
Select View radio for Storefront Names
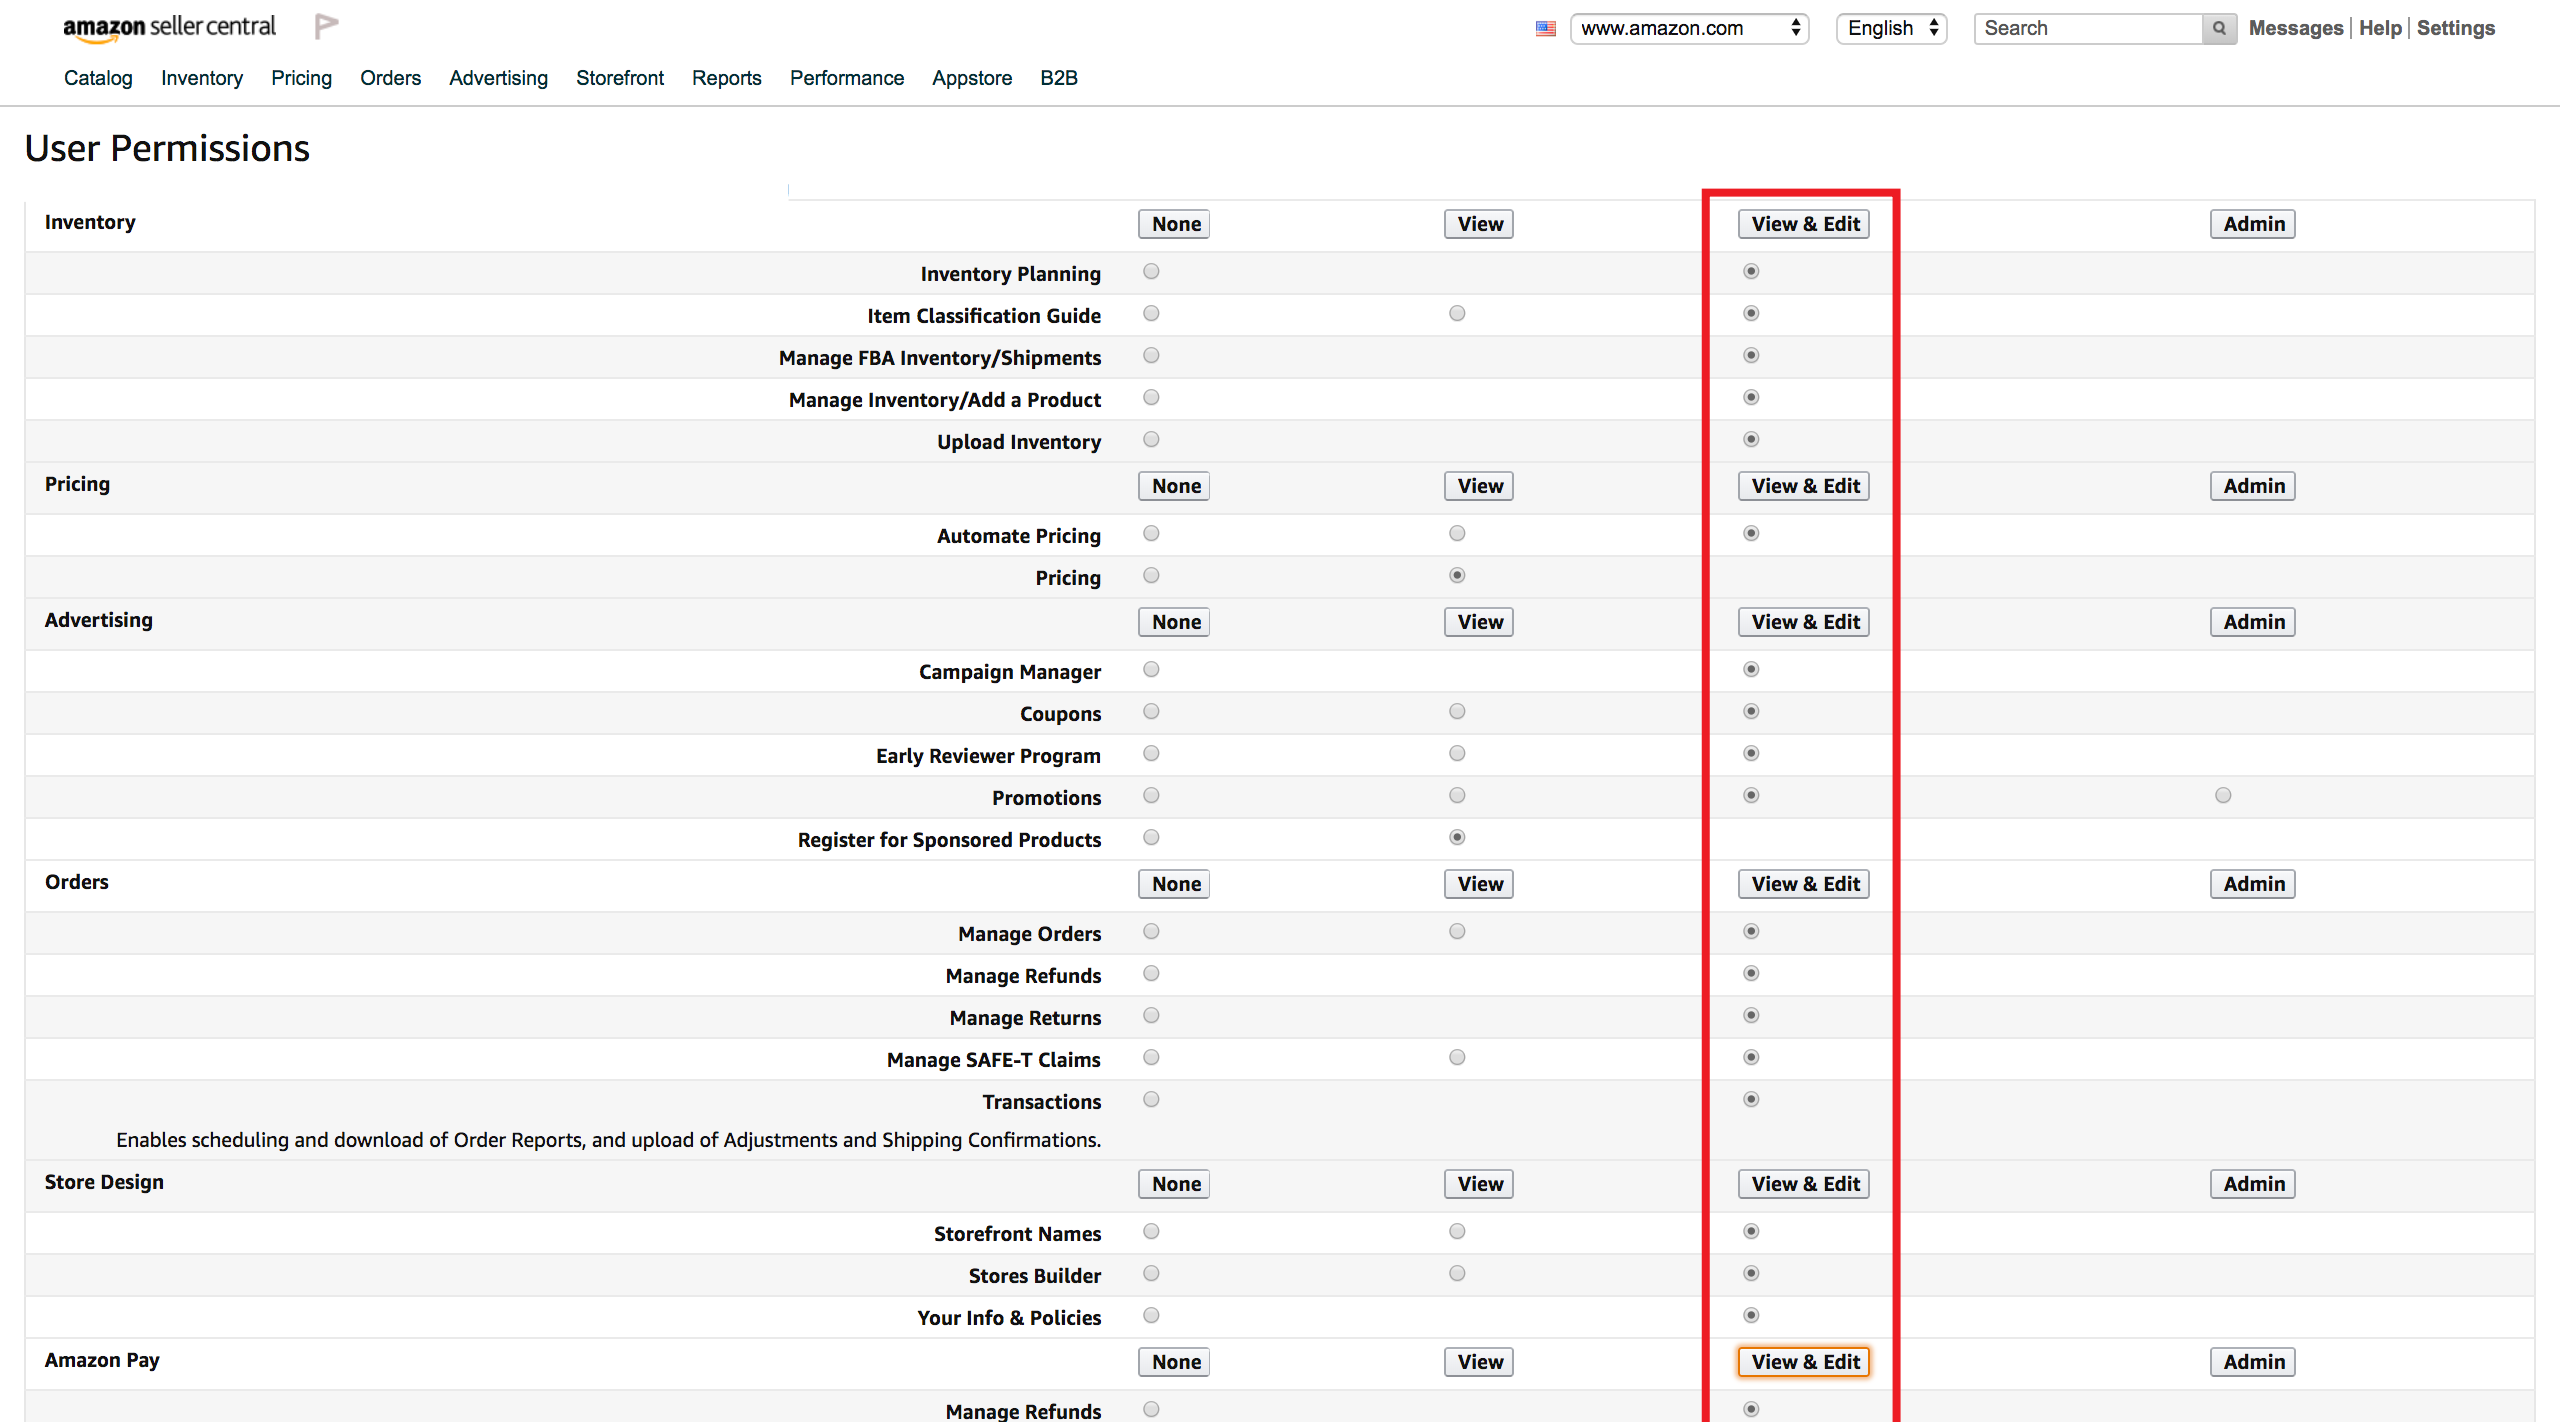1457,1232
